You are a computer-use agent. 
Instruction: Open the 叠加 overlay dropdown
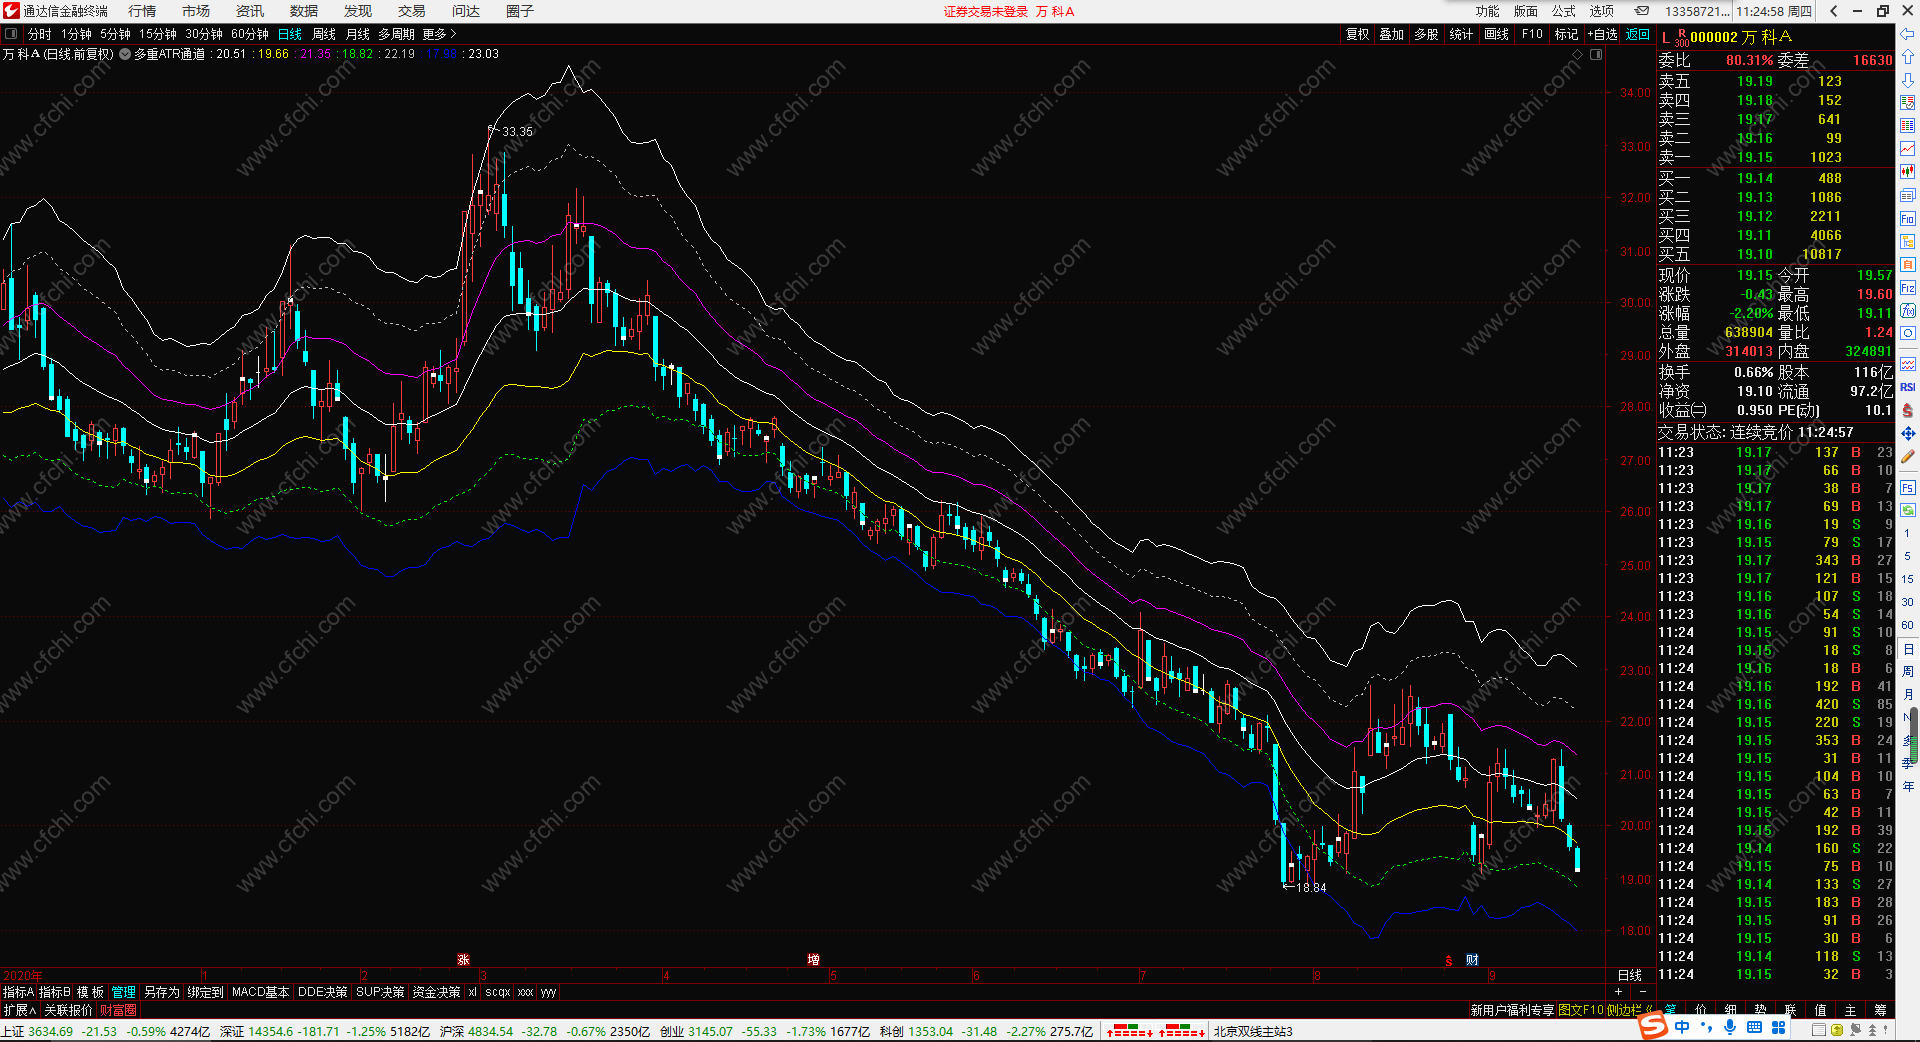click(1392, 34)
